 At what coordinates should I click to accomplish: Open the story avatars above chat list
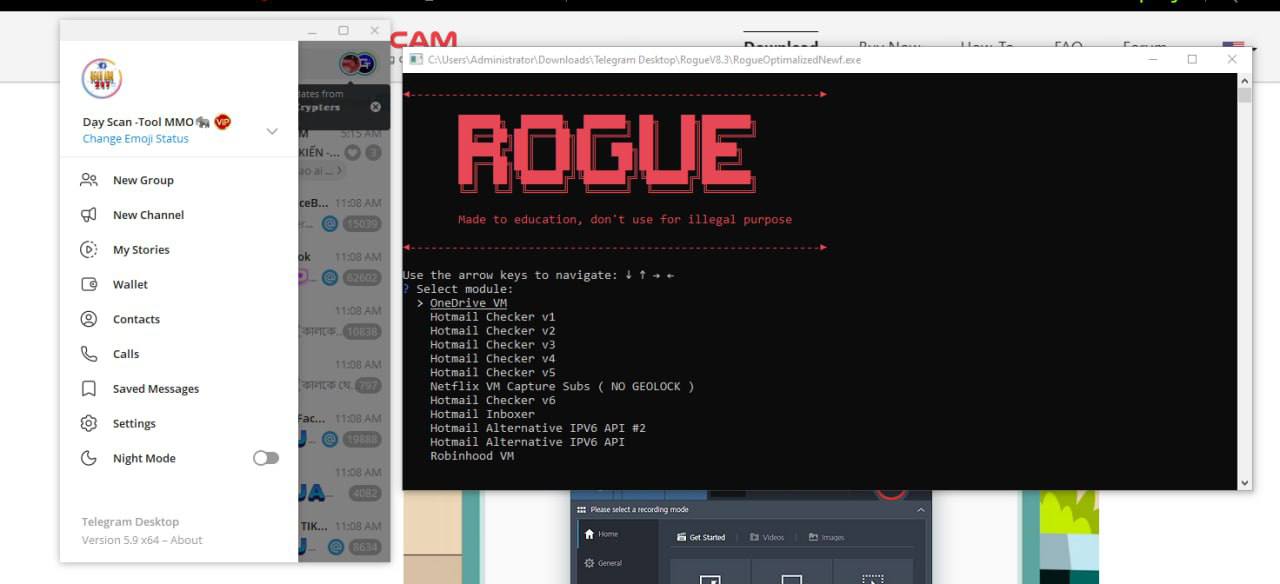click(x=356, y=65)
